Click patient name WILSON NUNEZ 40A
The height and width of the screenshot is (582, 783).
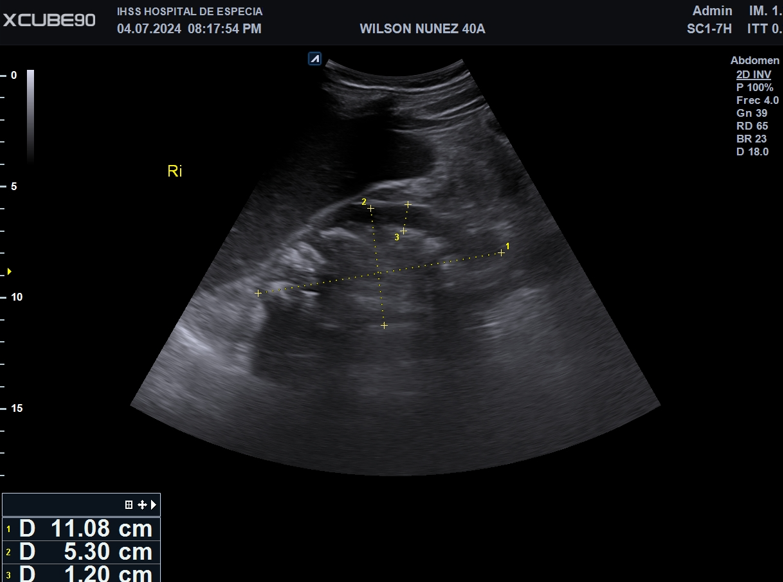tap(422, 29)
